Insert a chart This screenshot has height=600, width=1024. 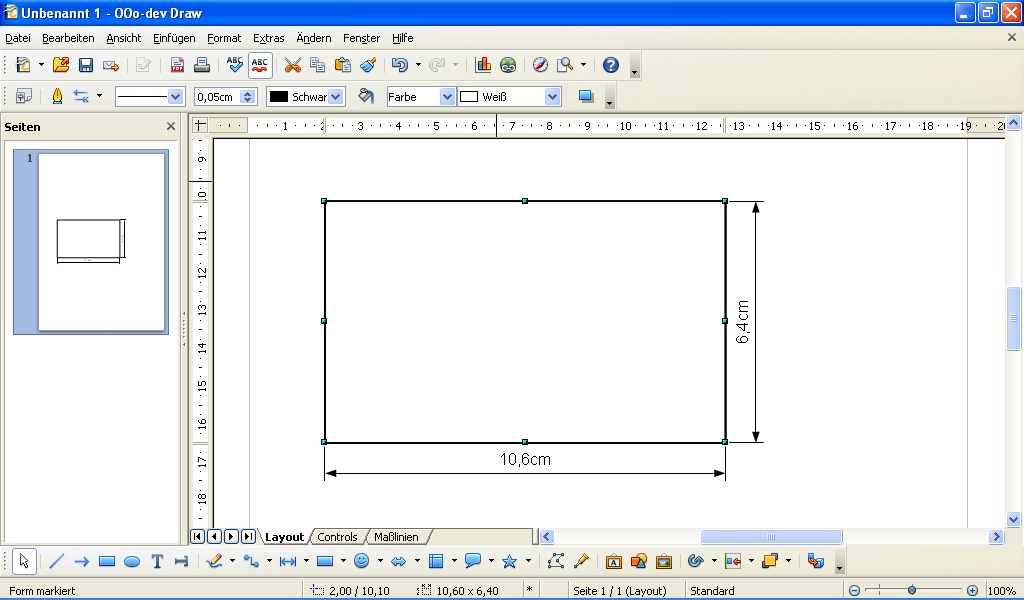click(483, 65)
